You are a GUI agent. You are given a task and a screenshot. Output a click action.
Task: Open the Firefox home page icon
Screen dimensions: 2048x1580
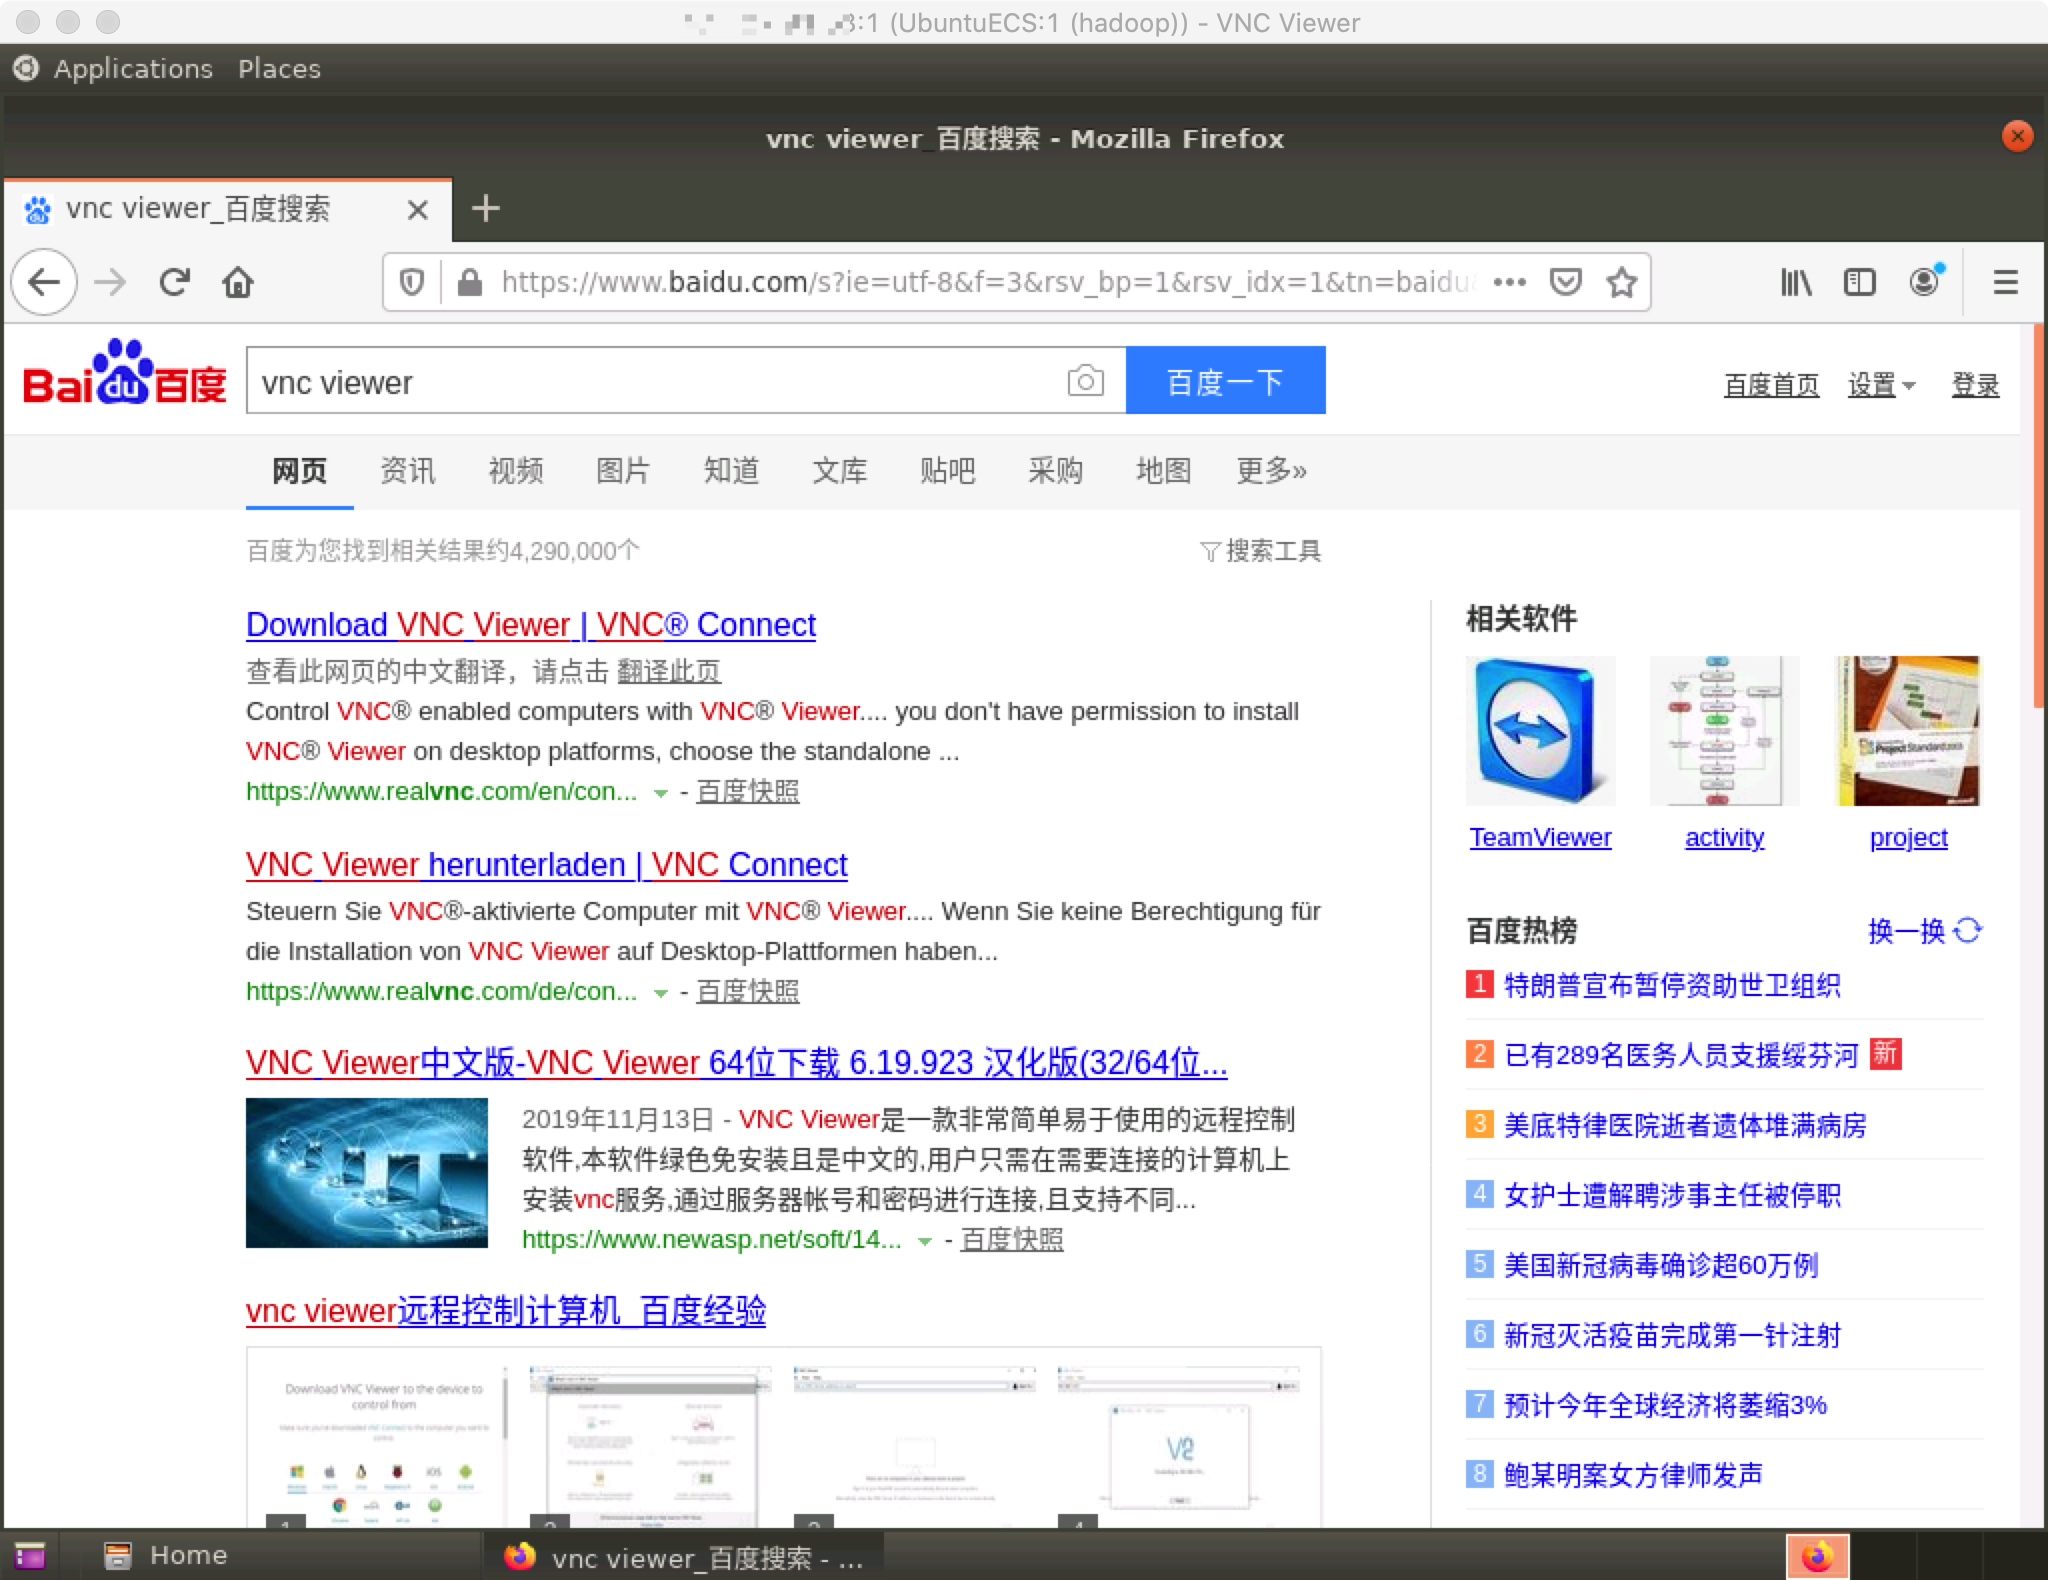[x=238, y=283]
